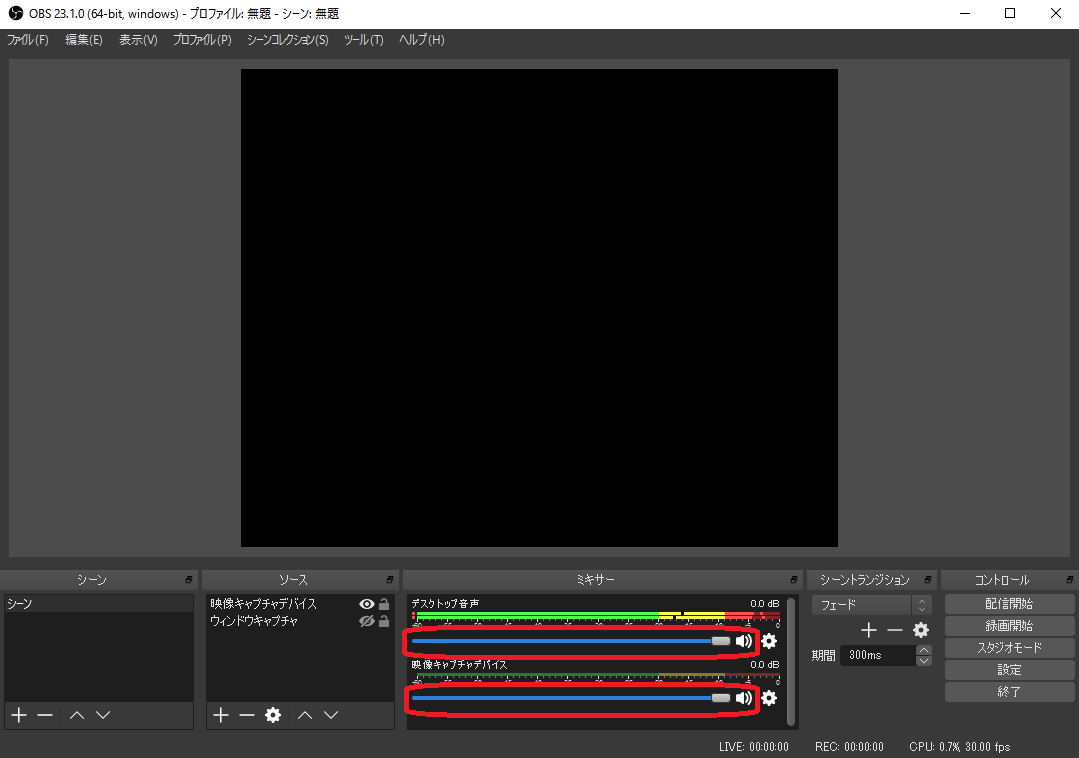
Task: Open the フェード transition dropdown
Action: (x=872, y=605)
